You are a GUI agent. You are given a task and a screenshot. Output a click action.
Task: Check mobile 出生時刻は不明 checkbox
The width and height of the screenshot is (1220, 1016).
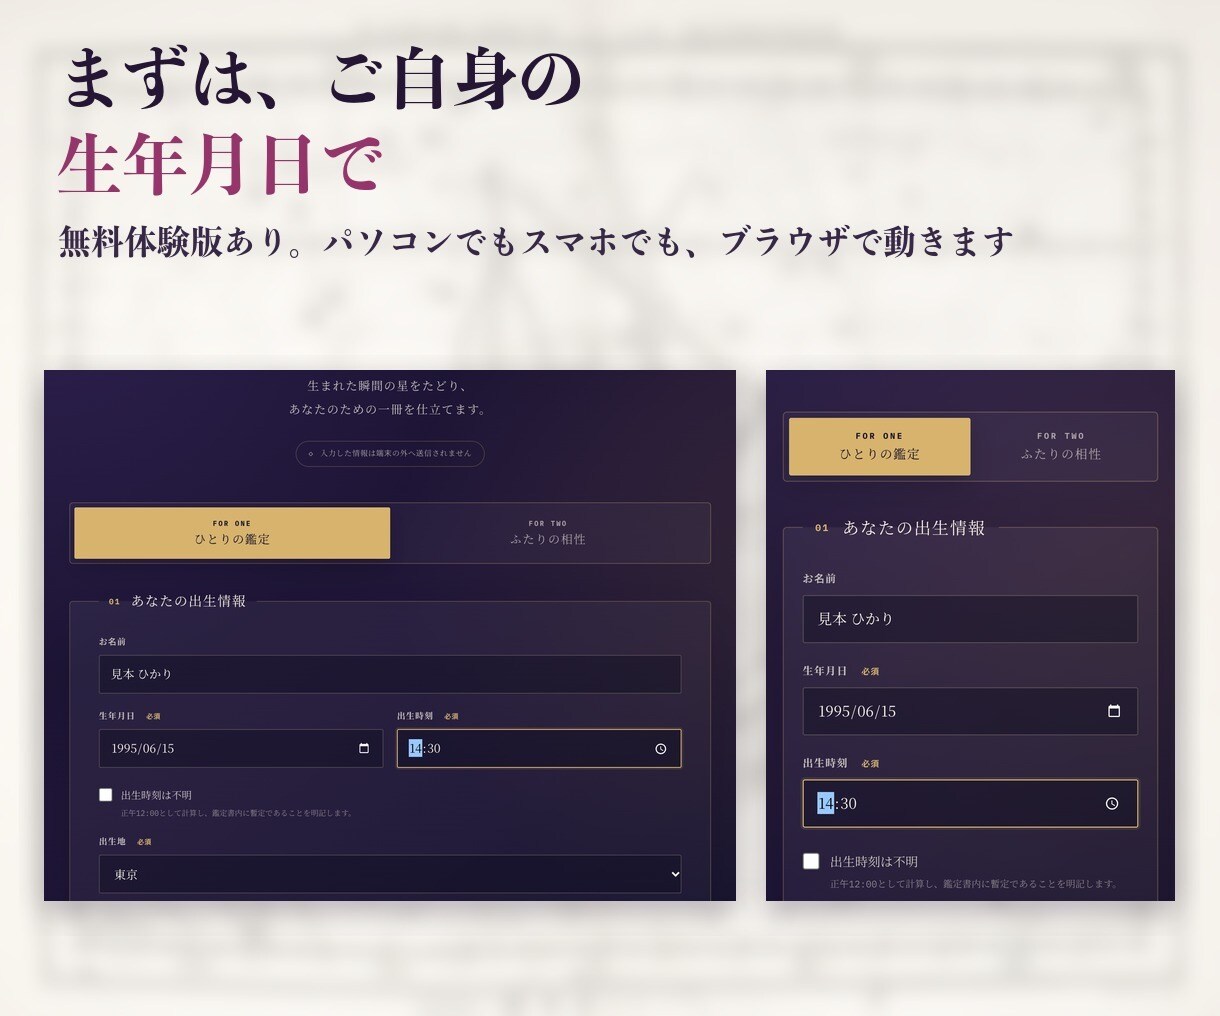(x=811, y=861)
